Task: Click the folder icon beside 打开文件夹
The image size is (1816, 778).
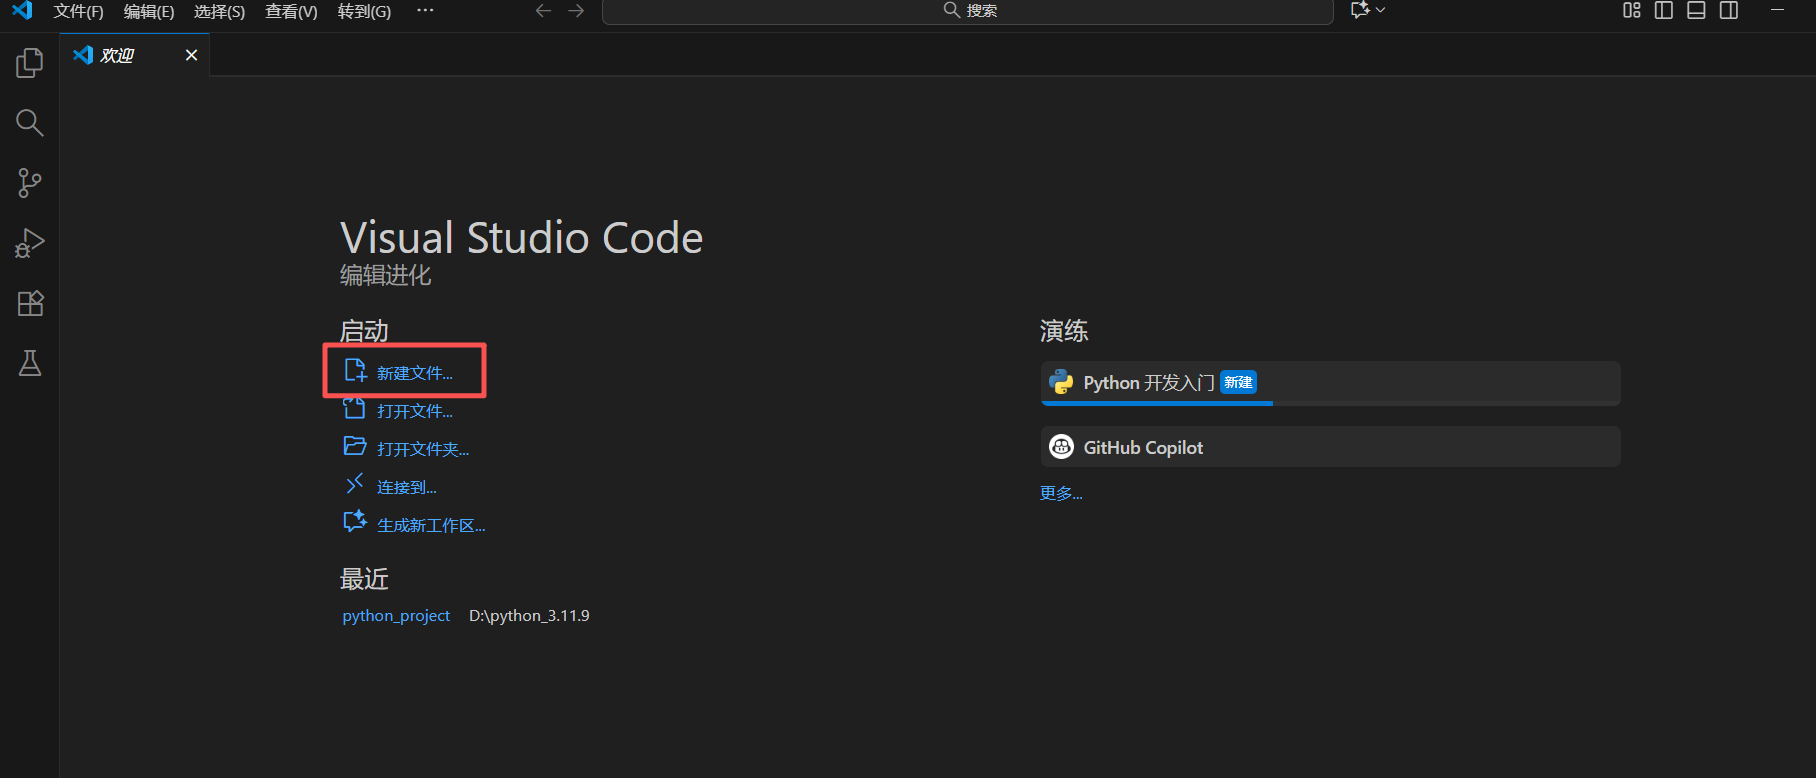Action: point(355,446)
